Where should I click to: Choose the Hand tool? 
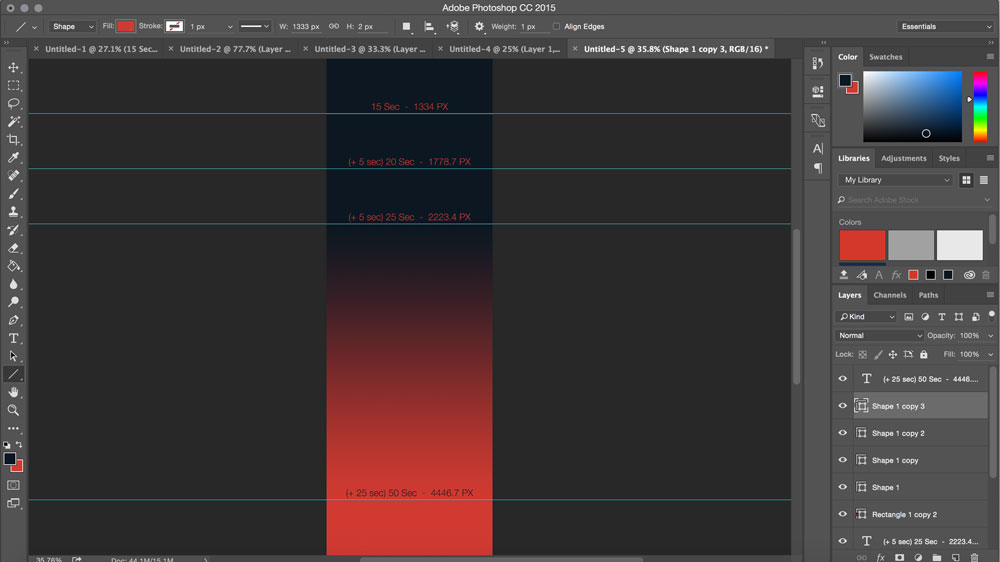(14, 392)
